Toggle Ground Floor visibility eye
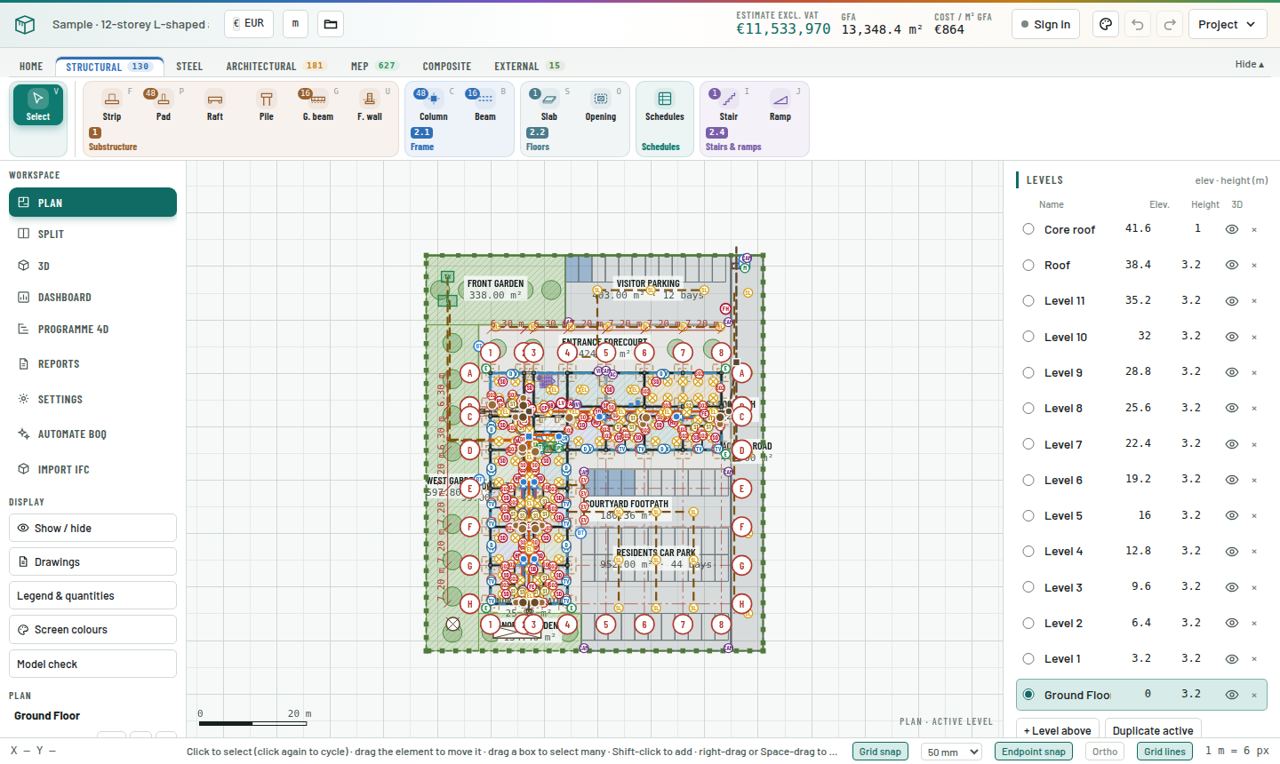The image size is (1280, 764). point(1232,695)
